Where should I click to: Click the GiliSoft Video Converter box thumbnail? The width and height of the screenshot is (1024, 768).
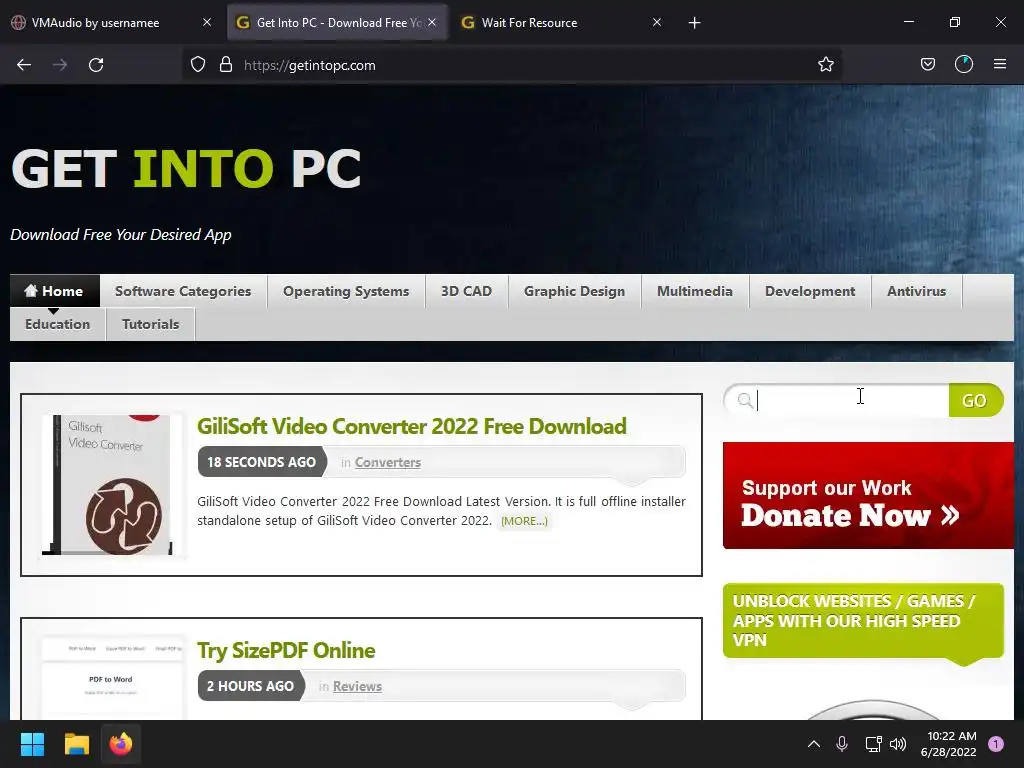[x=111, y=485]
